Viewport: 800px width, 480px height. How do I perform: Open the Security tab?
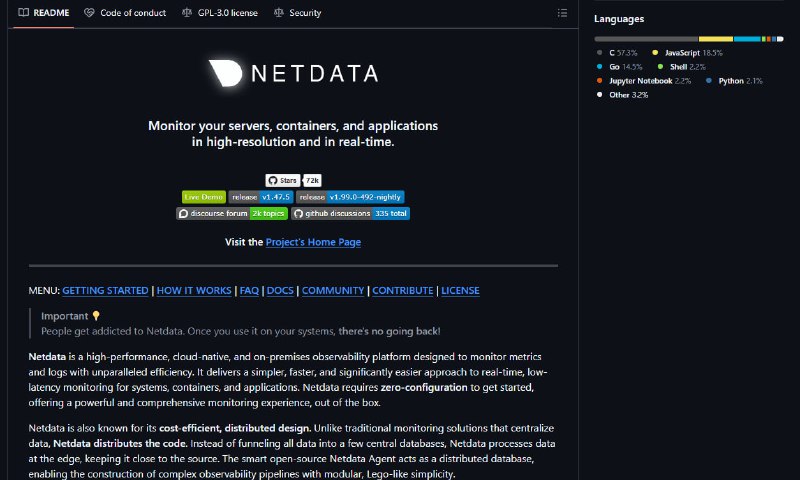click(x=297, y=13)
